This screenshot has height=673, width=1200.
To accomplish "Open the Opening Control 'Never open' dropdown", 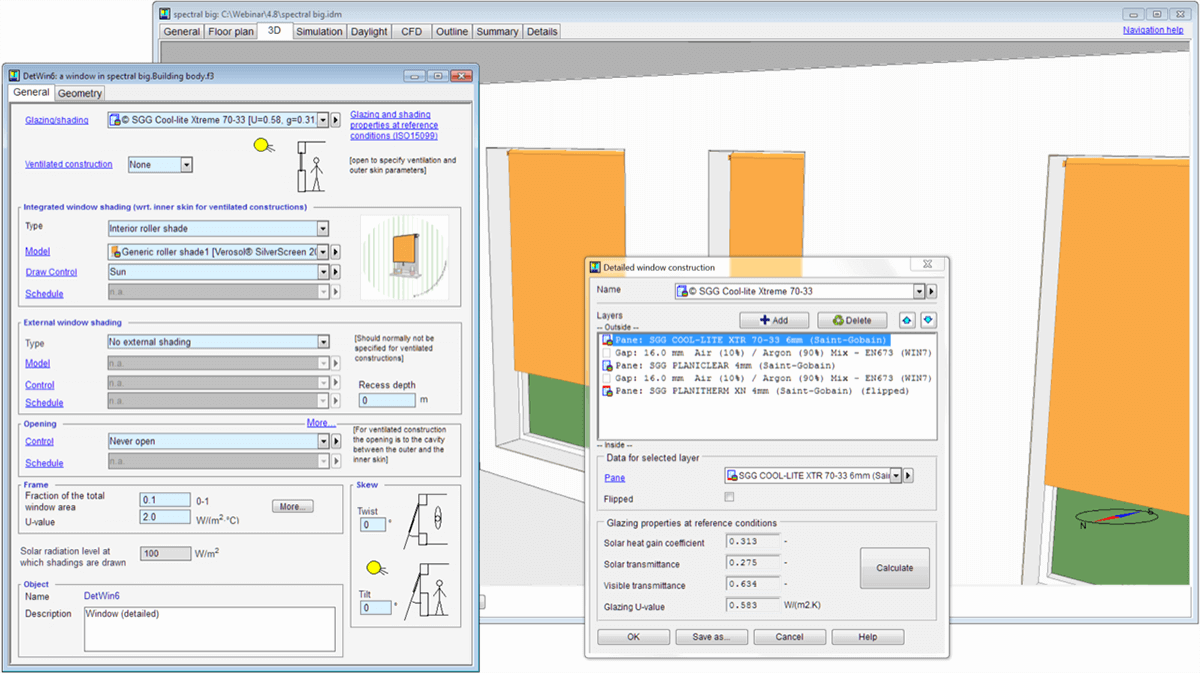I will [322, 441].
